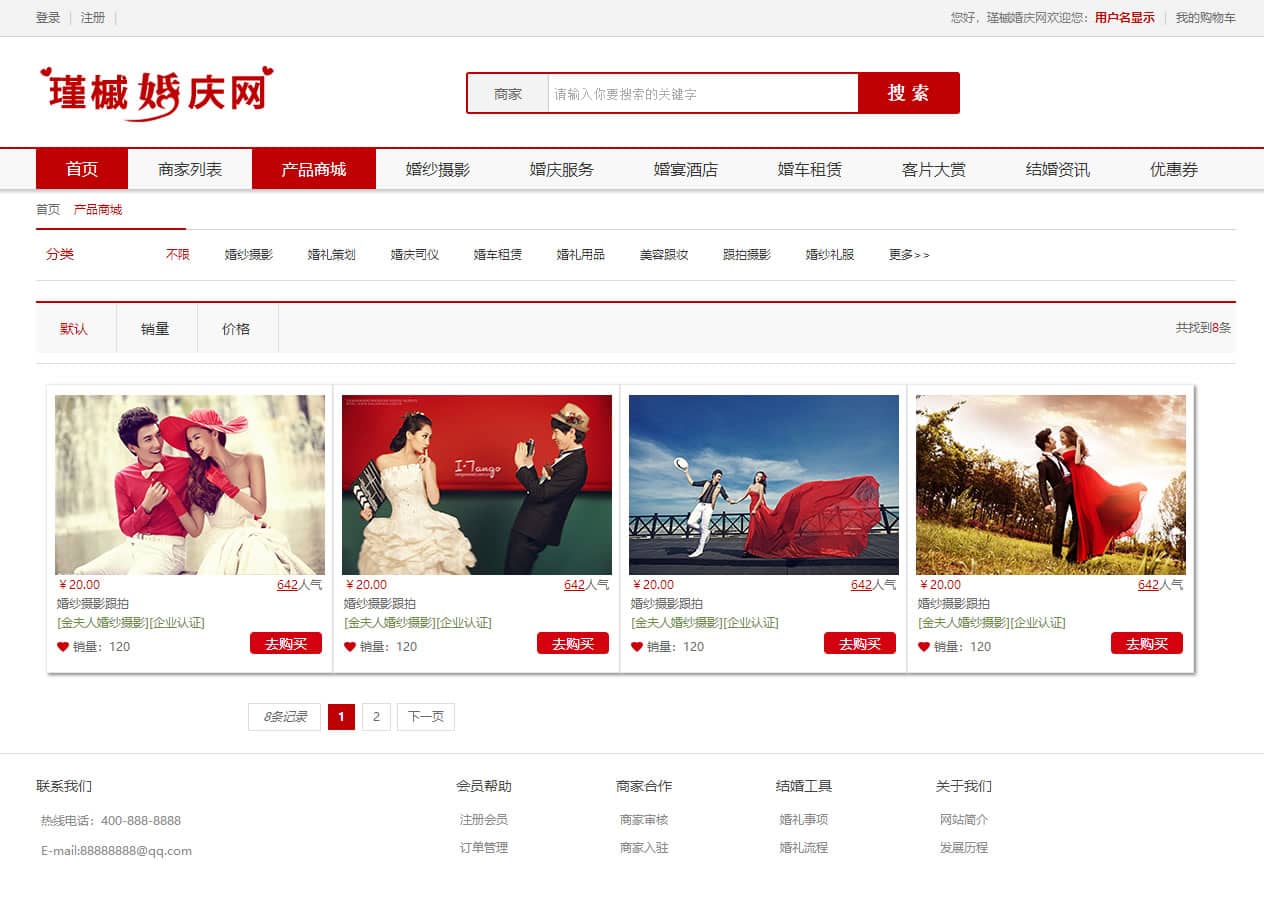Click 去购买 on the first product
Image resolution: width=1264 pixels, height=917 pixels.
point(286,644)
